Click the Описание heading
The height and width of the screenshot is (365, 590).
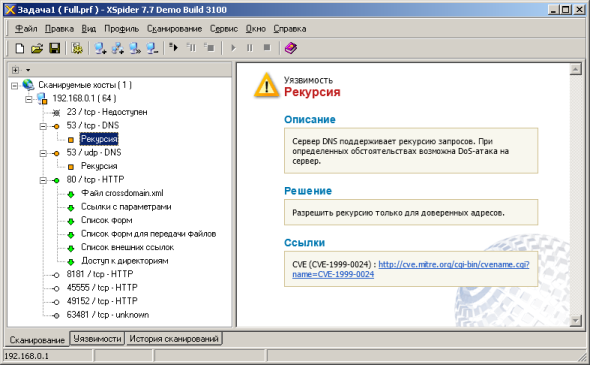pos(310,120)
